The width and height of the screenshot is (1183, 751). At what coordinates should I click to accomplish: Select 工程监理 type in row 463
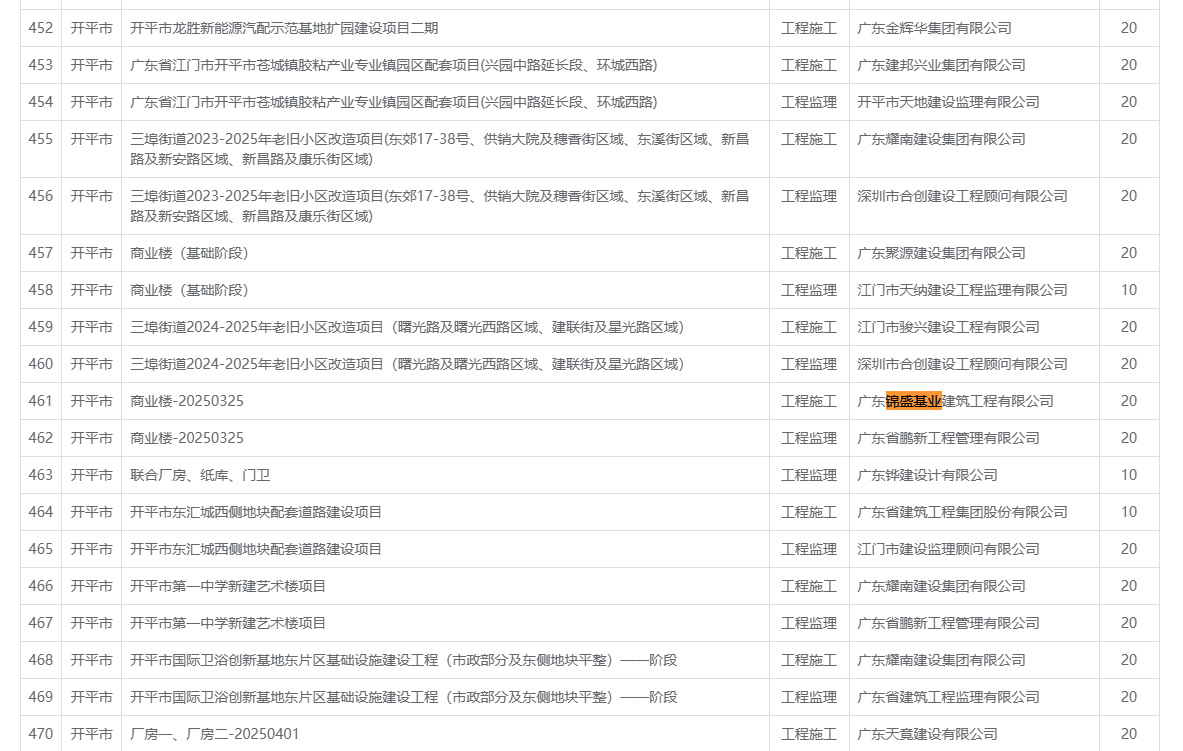pos(808,475)
